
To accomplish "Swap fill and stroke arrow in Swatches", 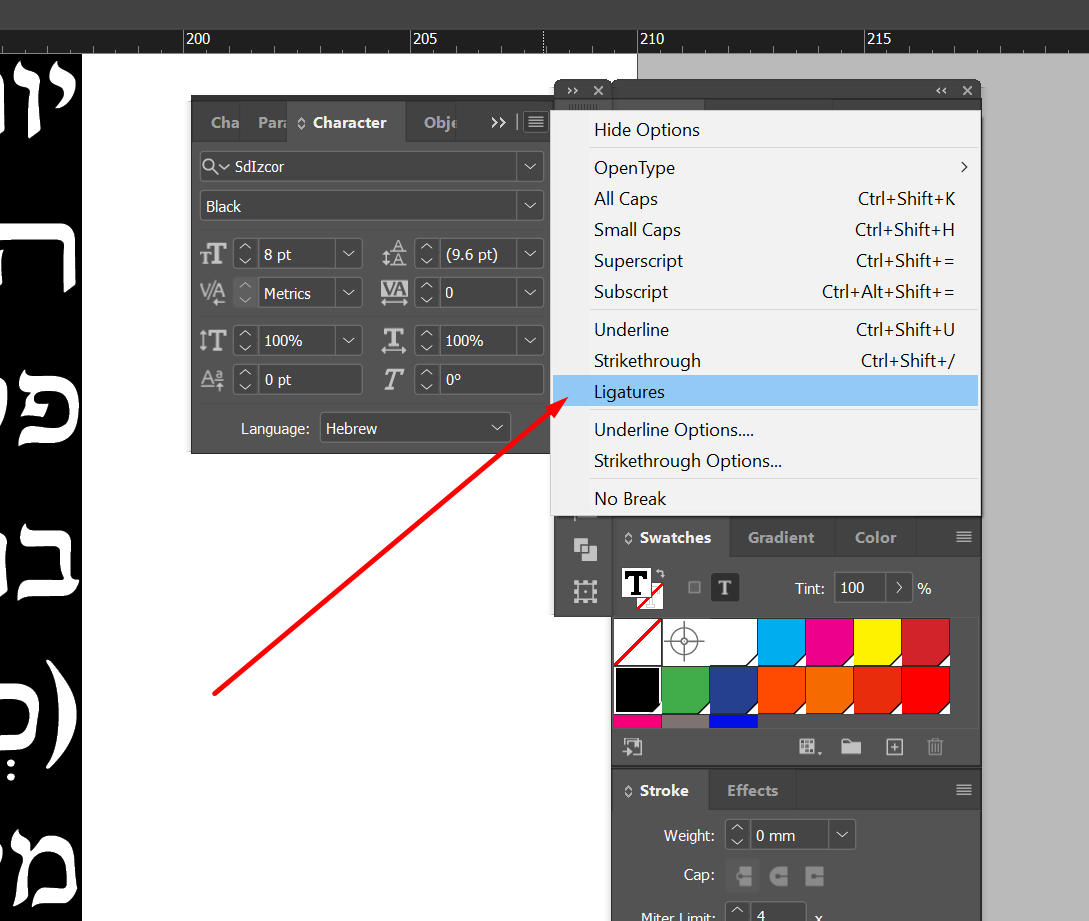I will pyautogui.click(x=660, y=574).
